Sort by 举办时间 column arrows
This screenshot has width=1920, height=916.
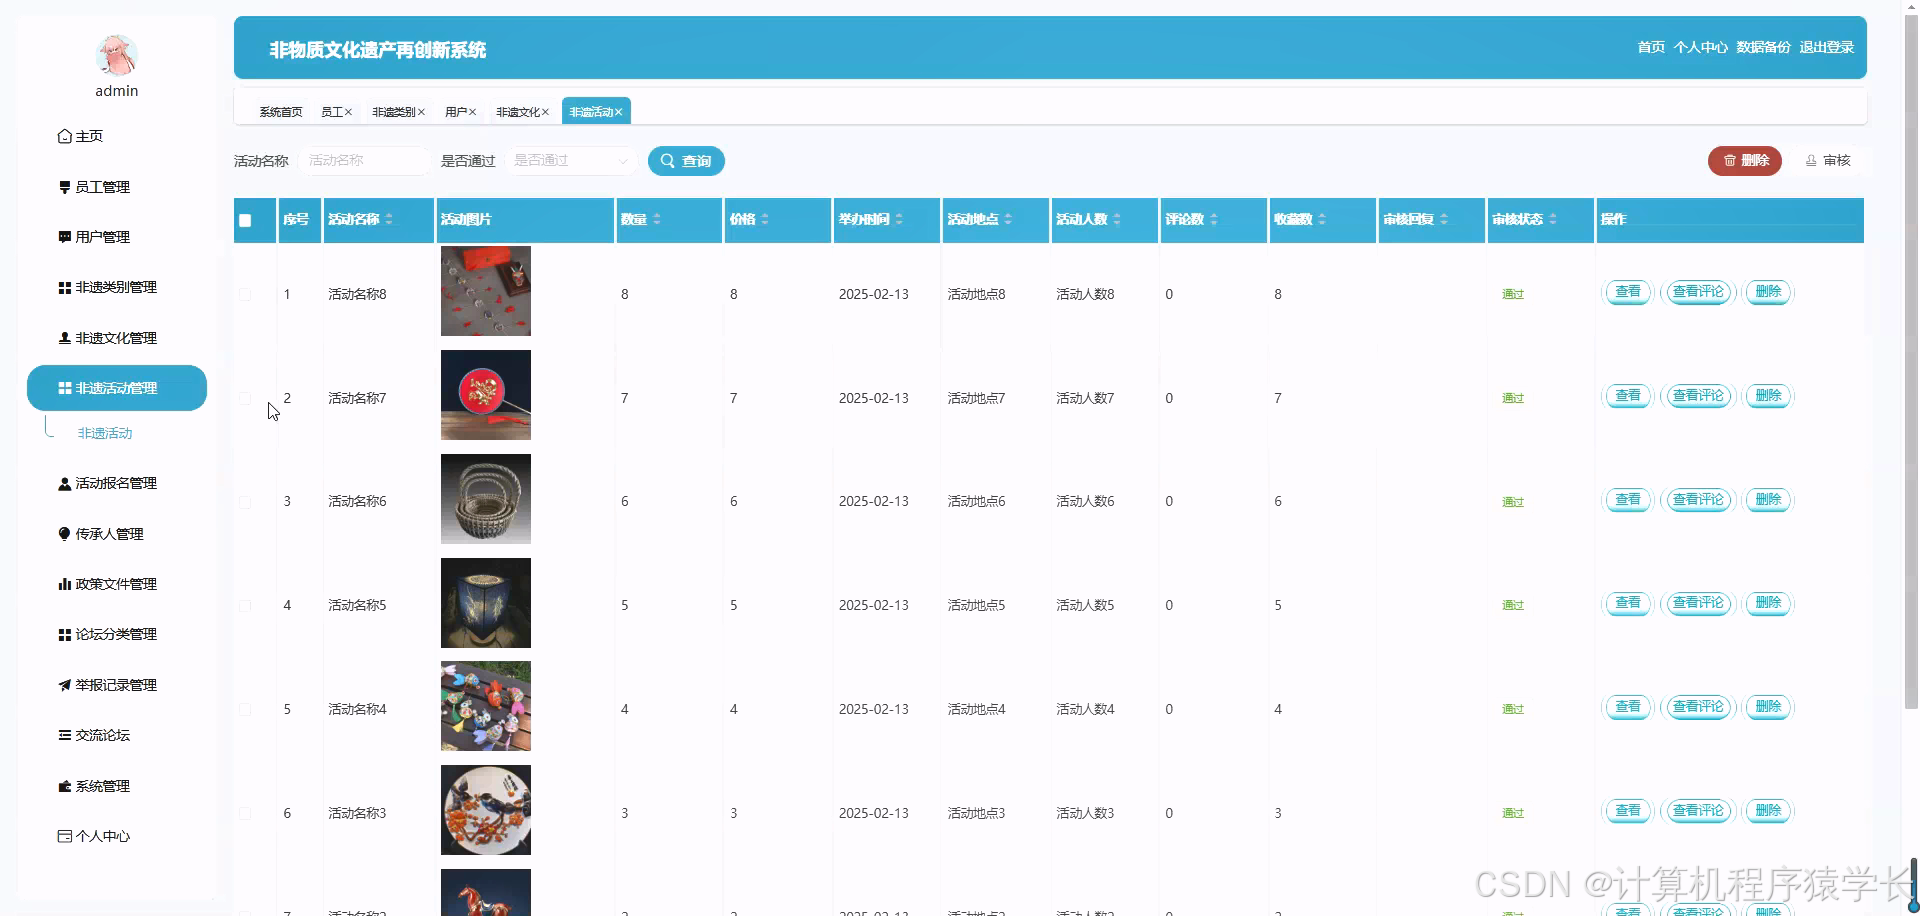point(899,219)
